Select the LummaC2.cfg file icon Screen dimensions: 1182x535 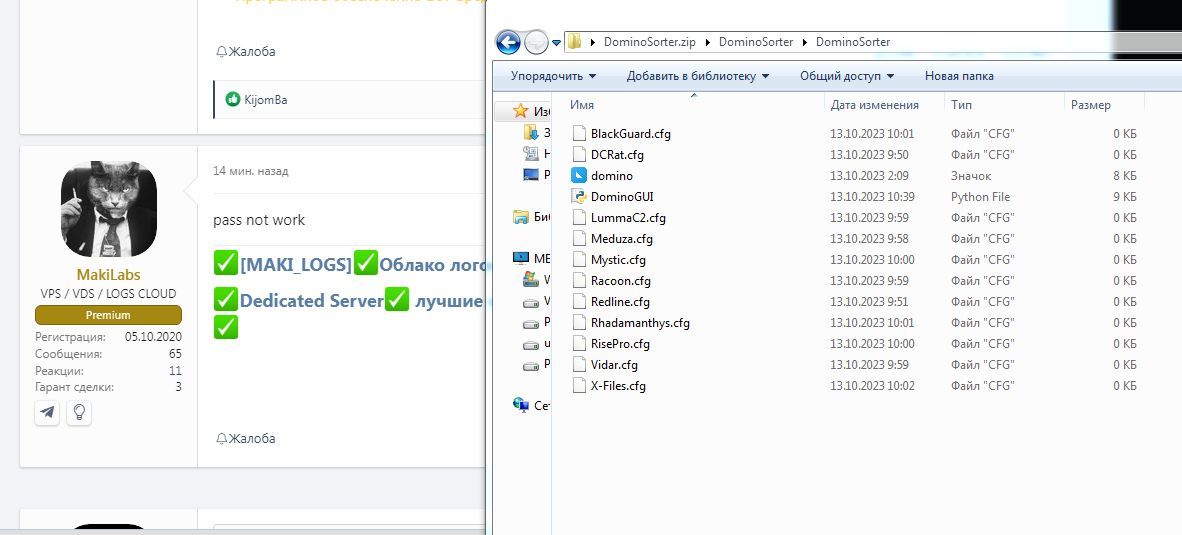click(x=579, y=218)
